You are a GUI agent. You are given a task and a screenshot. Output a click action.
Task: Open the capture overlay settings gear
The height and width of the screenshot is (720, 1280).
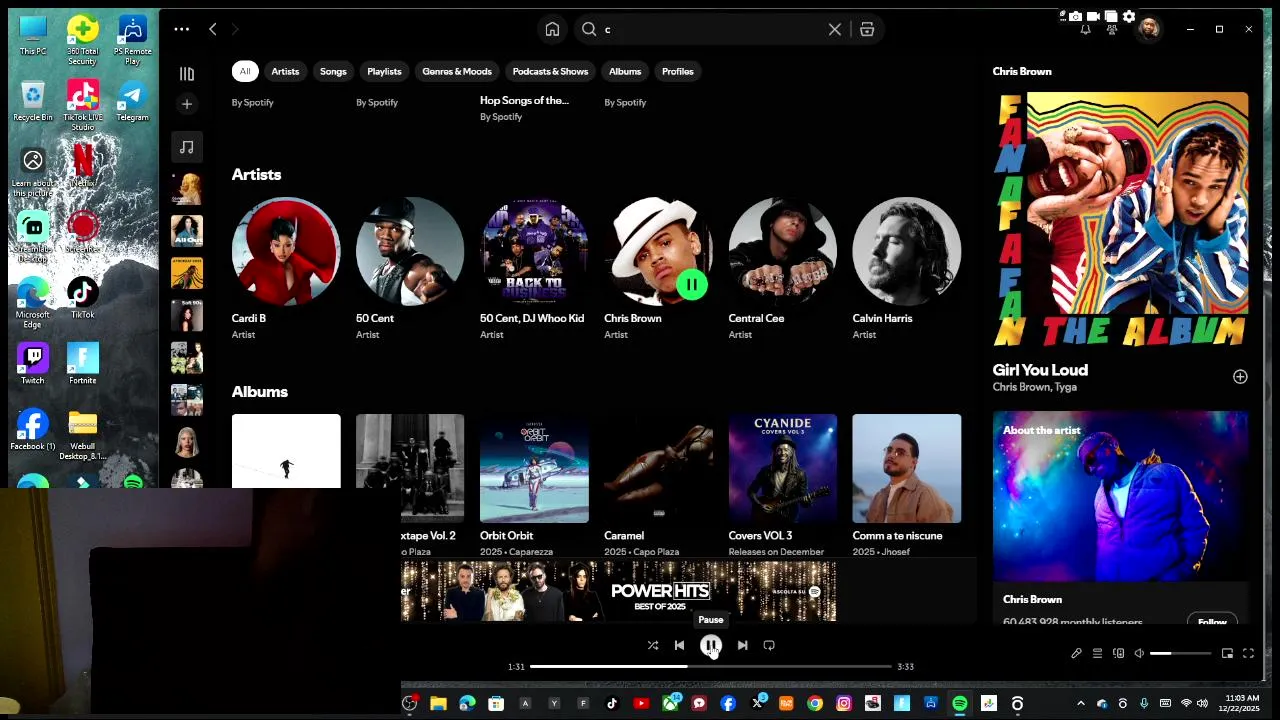point(1129,16)
